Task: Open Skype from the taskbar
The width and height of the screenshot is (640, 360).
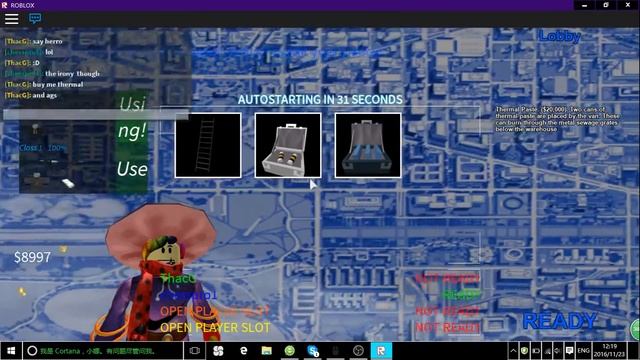Action: (313, 351)
